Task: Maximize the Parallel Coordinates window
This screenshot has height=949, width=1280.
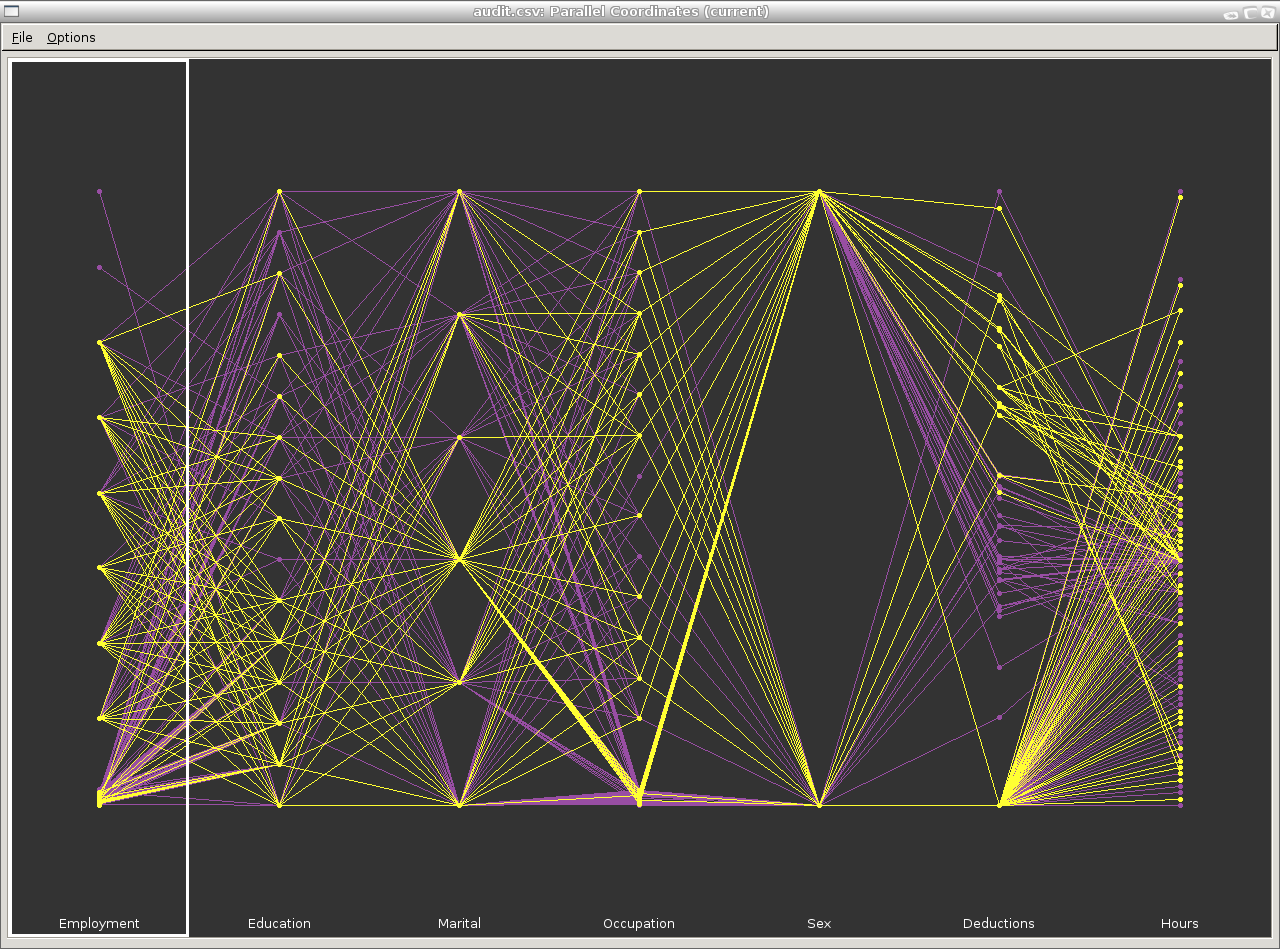Action: (1250, 13)
